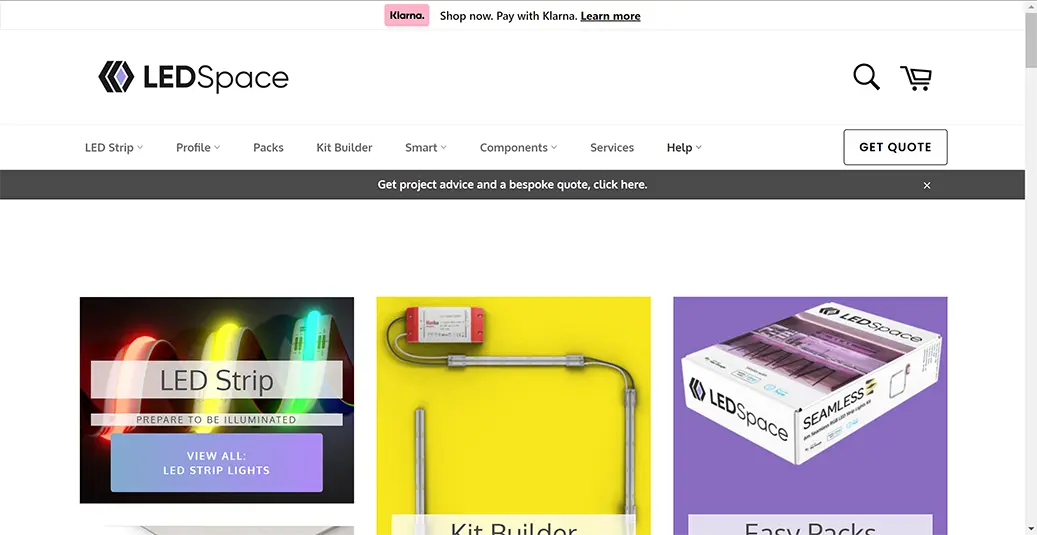Open the search magnifier icon
Viewport: 1037px width, 535px height.
coord(866,77)
